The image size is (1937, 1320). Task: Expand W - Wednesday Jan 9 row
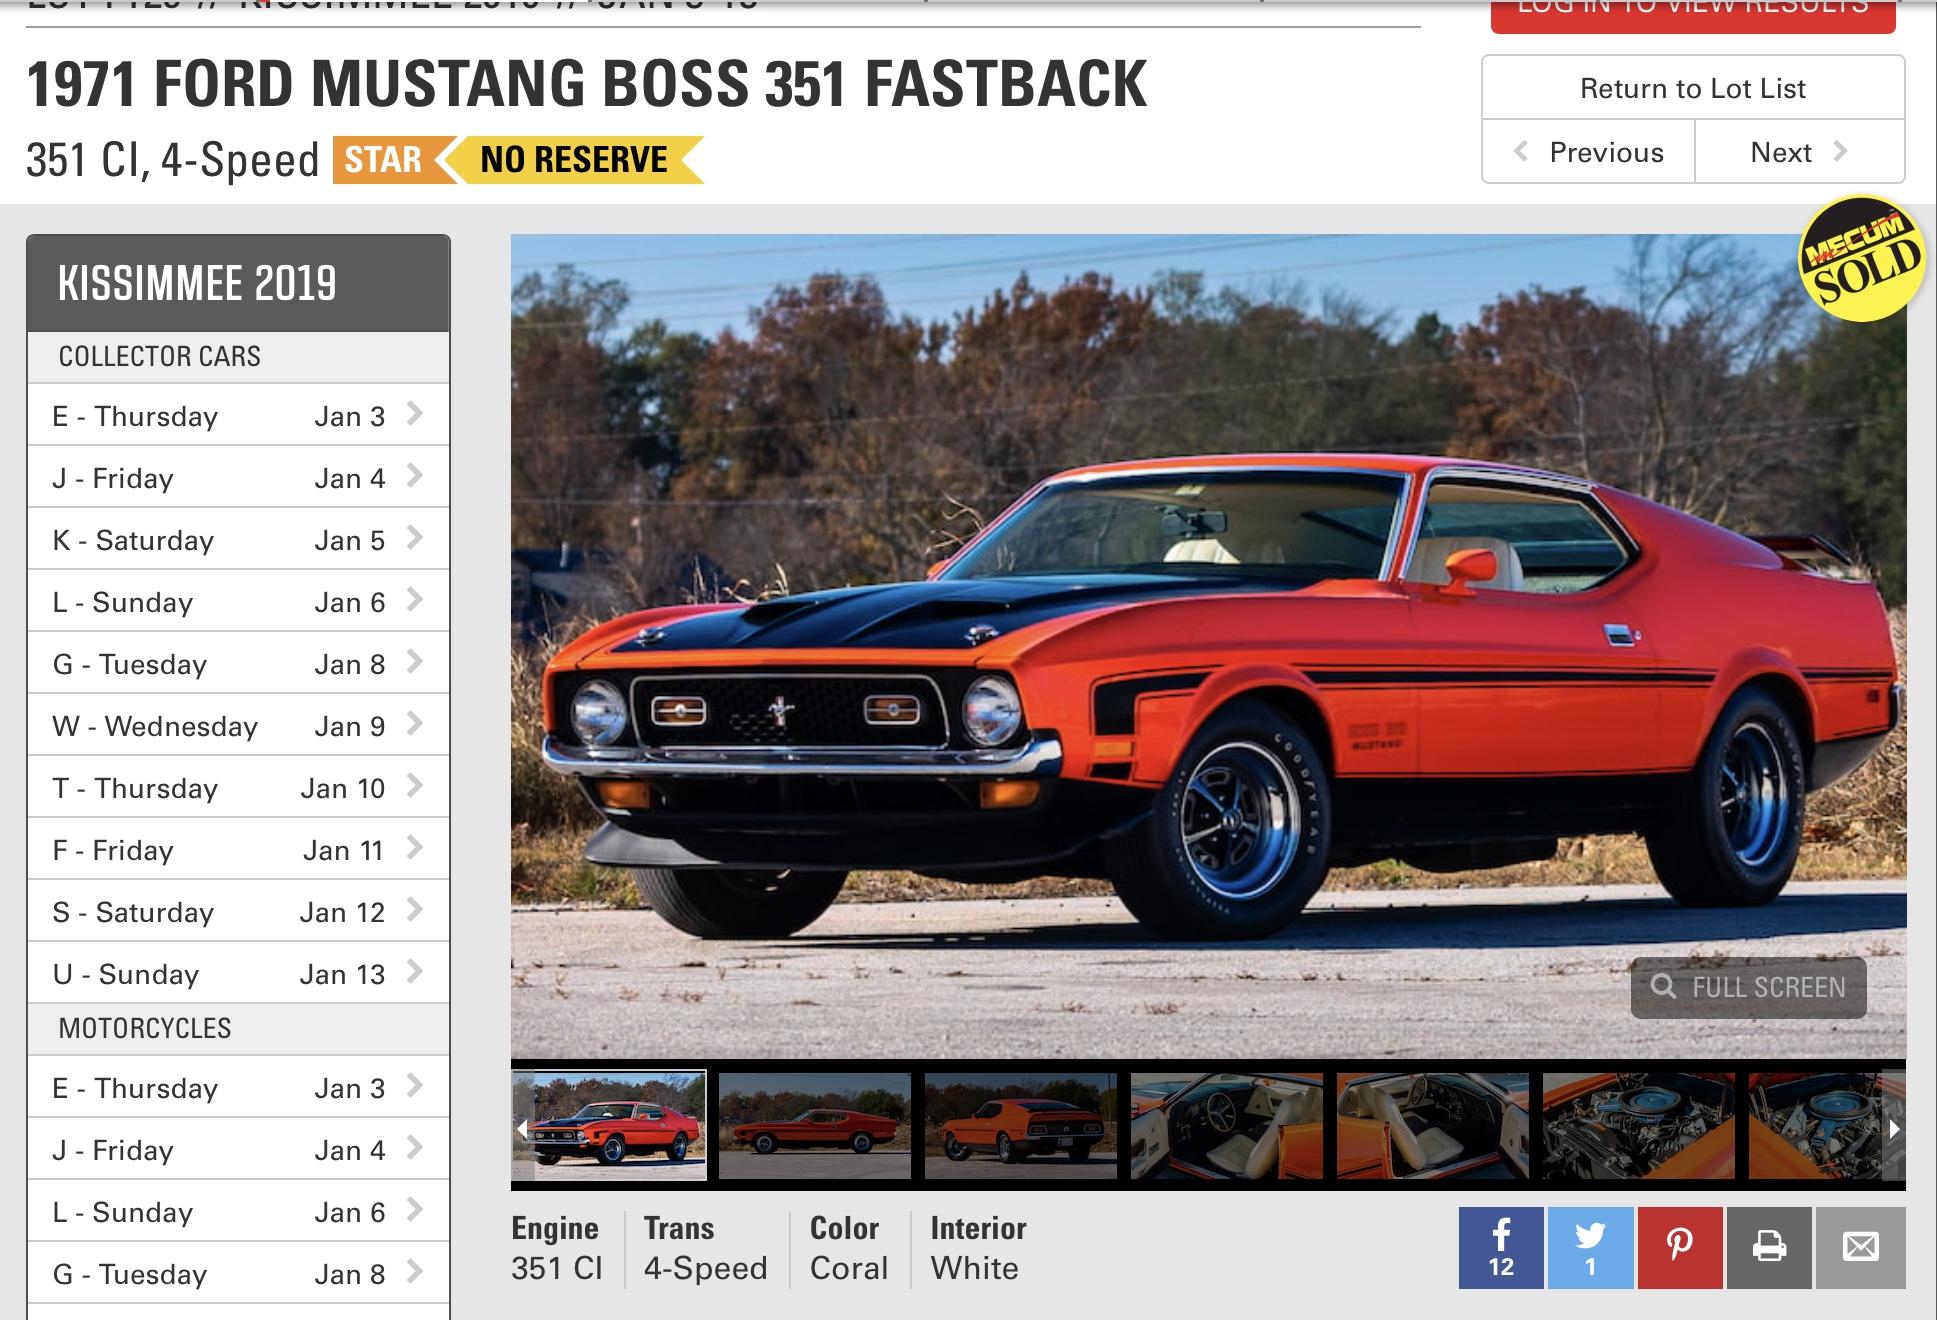238,726
